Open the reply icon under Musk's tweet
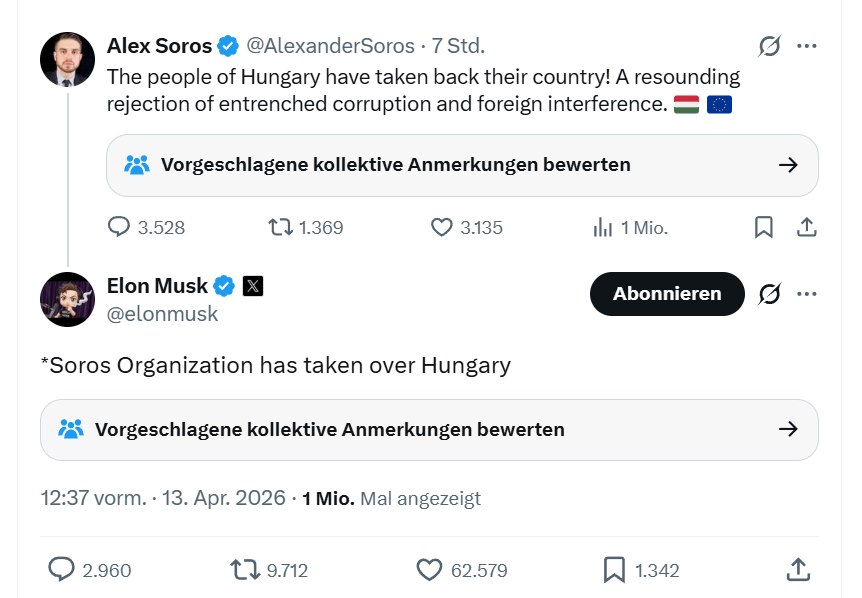 62,568
